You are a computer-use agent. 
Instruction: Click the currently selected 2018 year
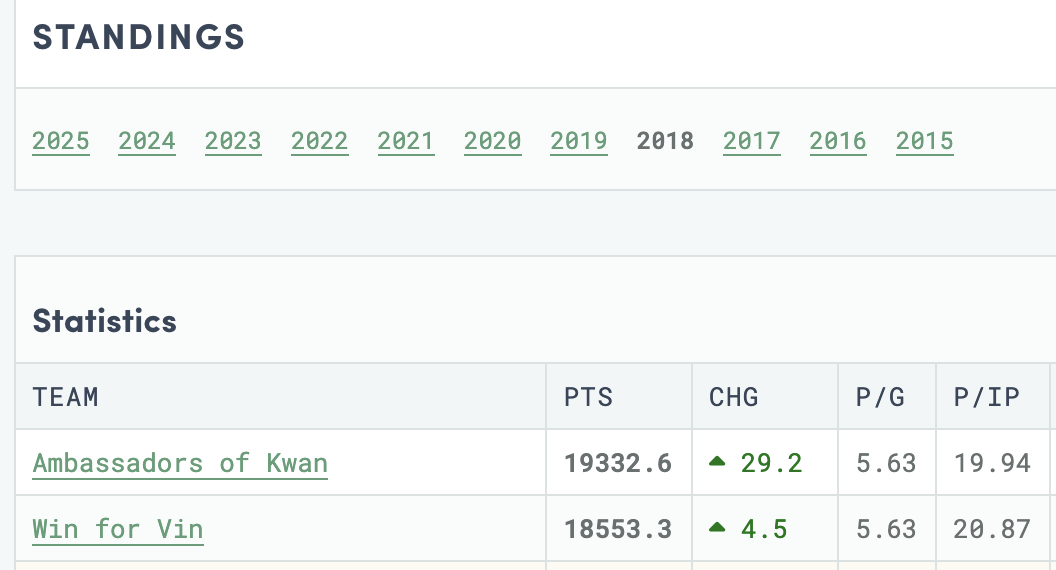coord(665,141)
